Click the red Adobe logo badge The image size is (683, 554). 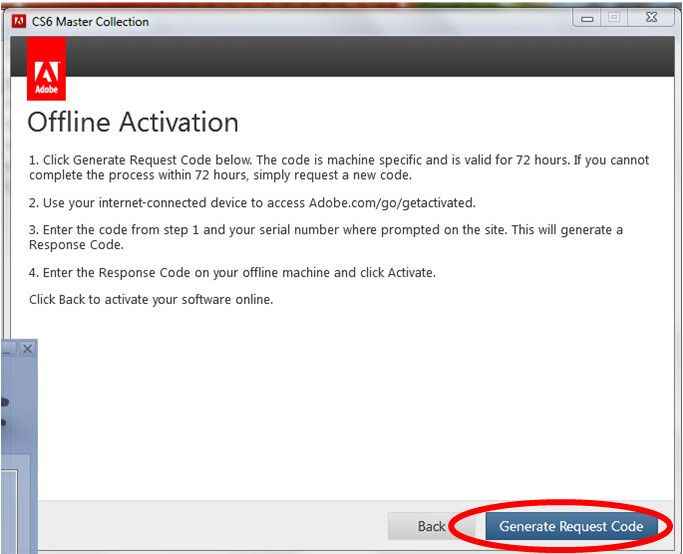click(46, 68)
